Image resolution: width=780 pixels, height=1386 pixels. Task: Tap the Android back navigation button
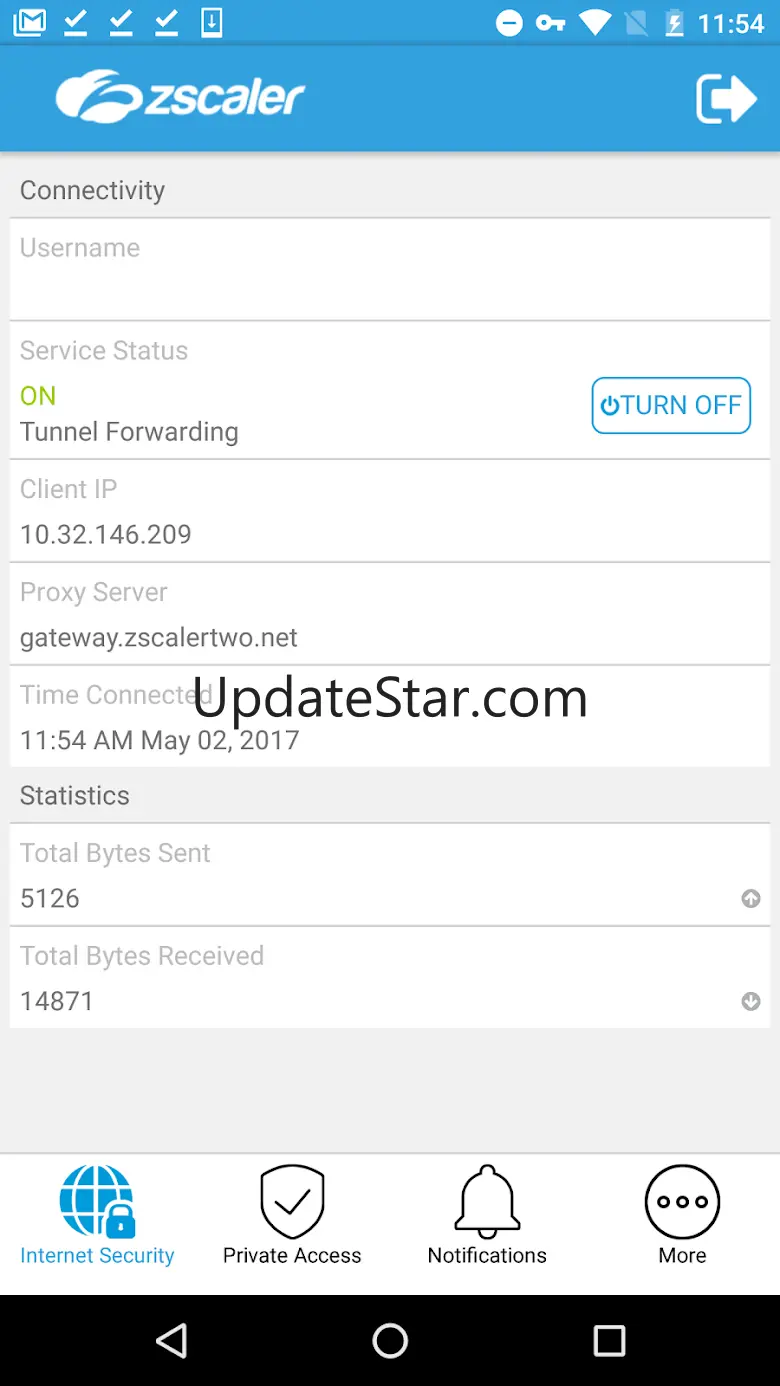(x=172, y=1341)
